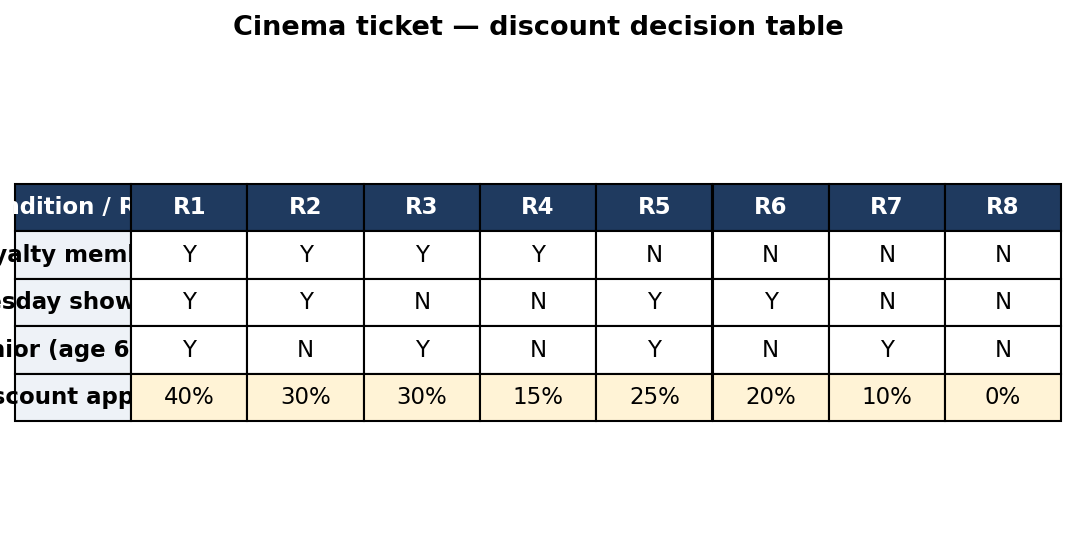The height and width of the screenshot is (560, 1076).
Task: Click the Discount applied row label
Action: pos(73,397)
